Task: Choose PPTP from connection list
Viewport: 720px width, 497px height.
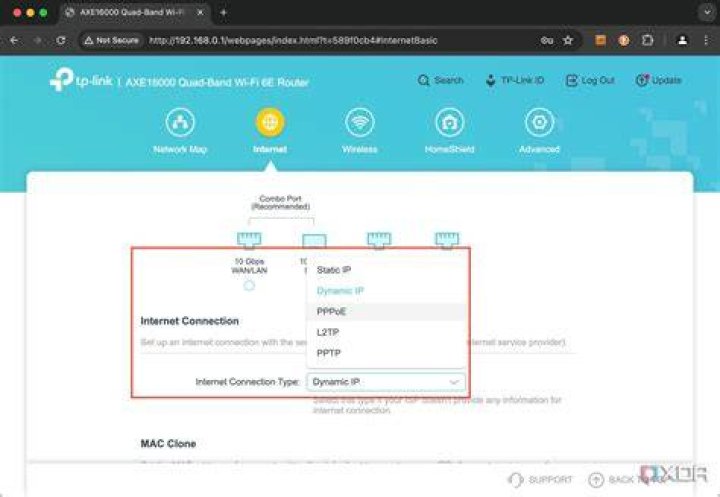Action: pyautogui.click(x=386, y=353)
